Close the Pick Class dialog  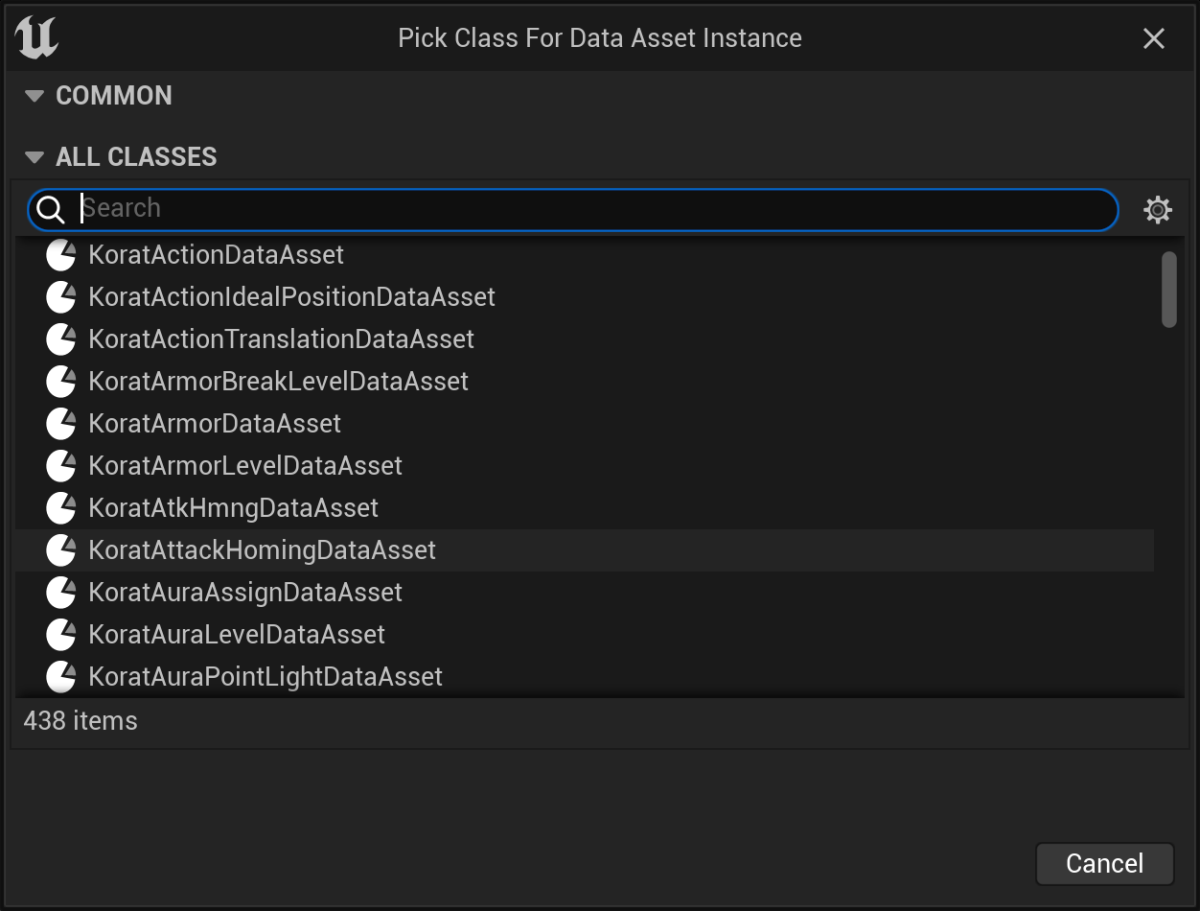1154,38
